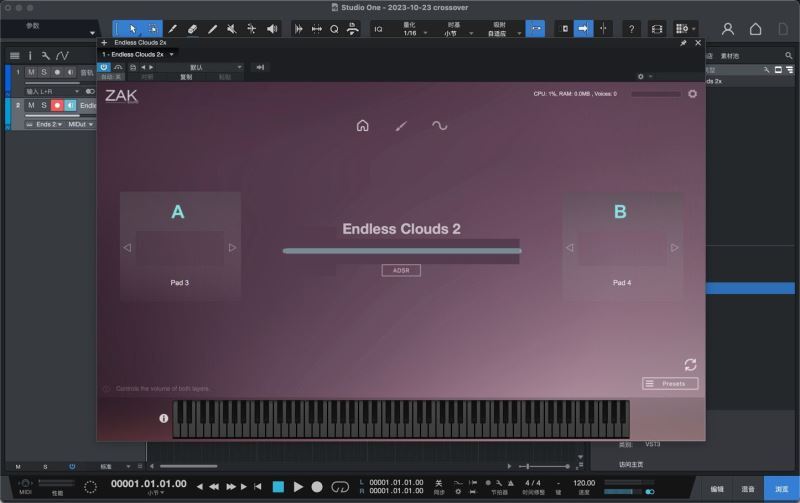The height and width of the screenshot is (503, 800).
Task: Open the ZAK wave modulation tab
Action: tap(439, 125)
